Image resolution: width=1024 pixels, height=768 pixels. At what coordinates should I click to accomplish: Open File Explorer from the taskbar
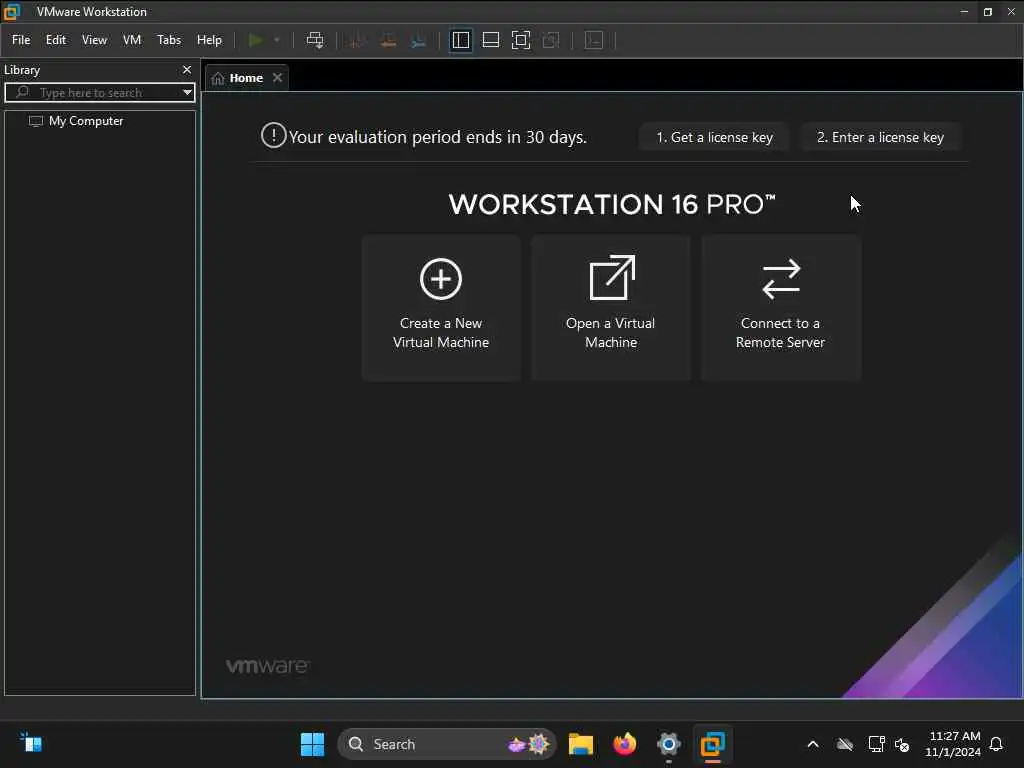click(581, 744)
